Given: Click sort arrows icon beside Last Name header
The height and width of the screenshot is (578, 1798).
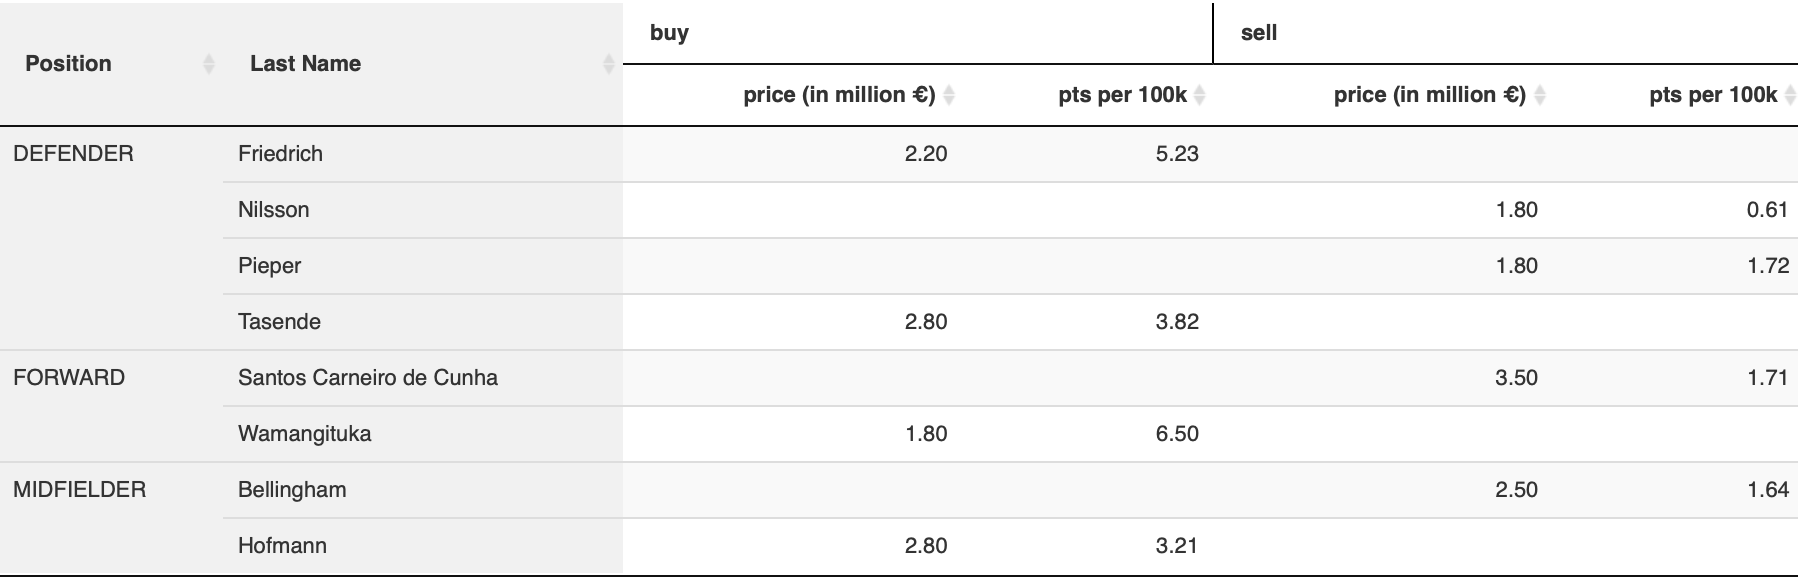Looking at the screenshot, I should tap(608, 64).
